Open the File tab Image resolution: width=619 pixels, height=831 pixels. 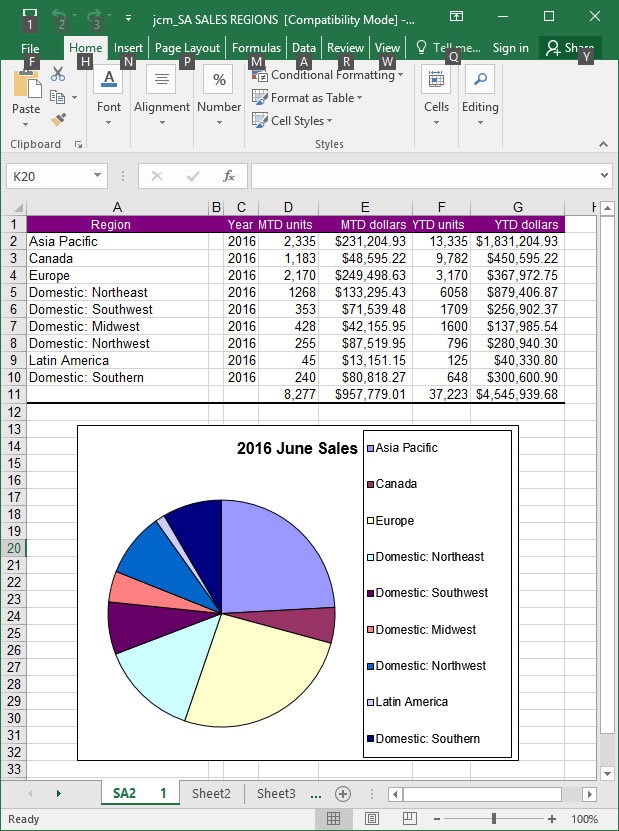coord(30,48)
